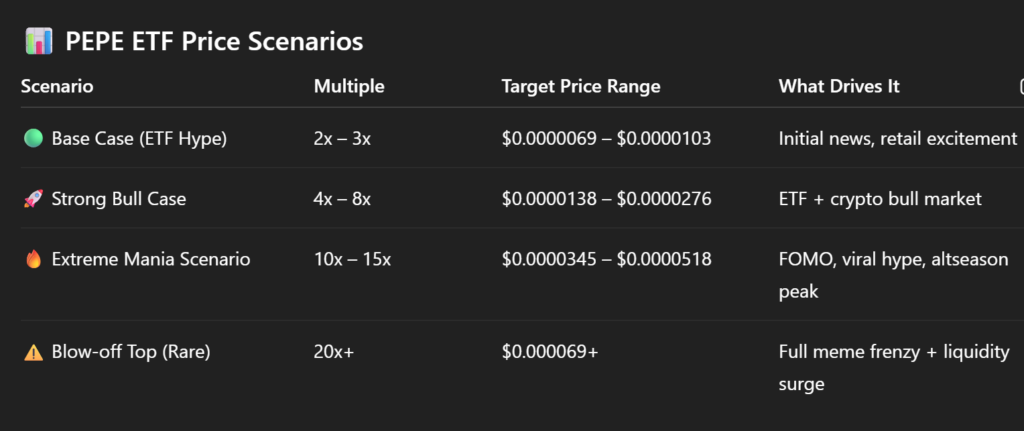
Task: Select the Multiple column header
Action: pyautogui.click(x=348, y=87)
